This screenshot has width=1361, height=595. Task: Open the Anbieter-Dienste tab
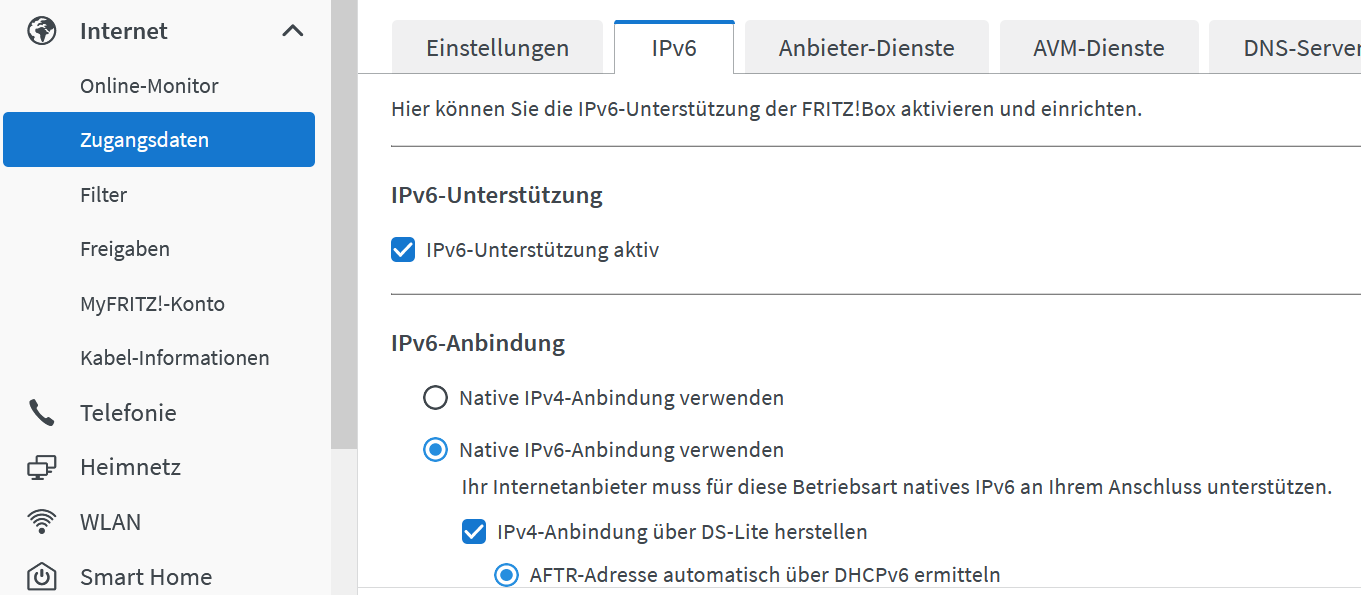[866, 48]
